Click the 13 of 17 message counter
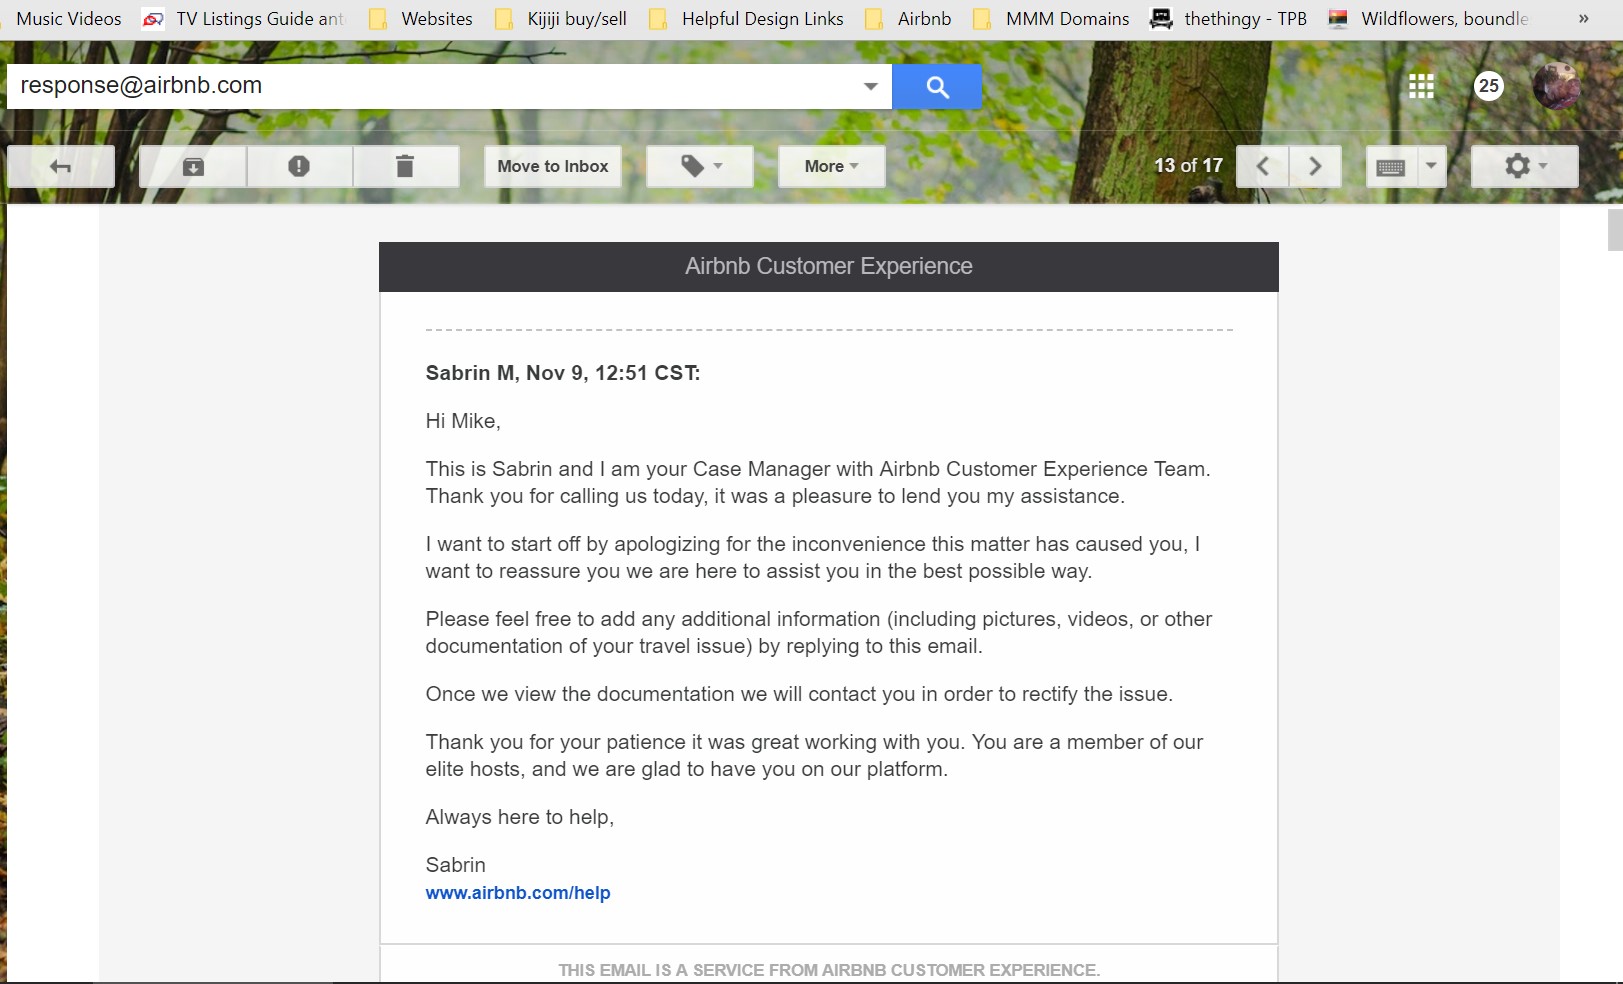The image size is (1623, 984). (1189, 166)
